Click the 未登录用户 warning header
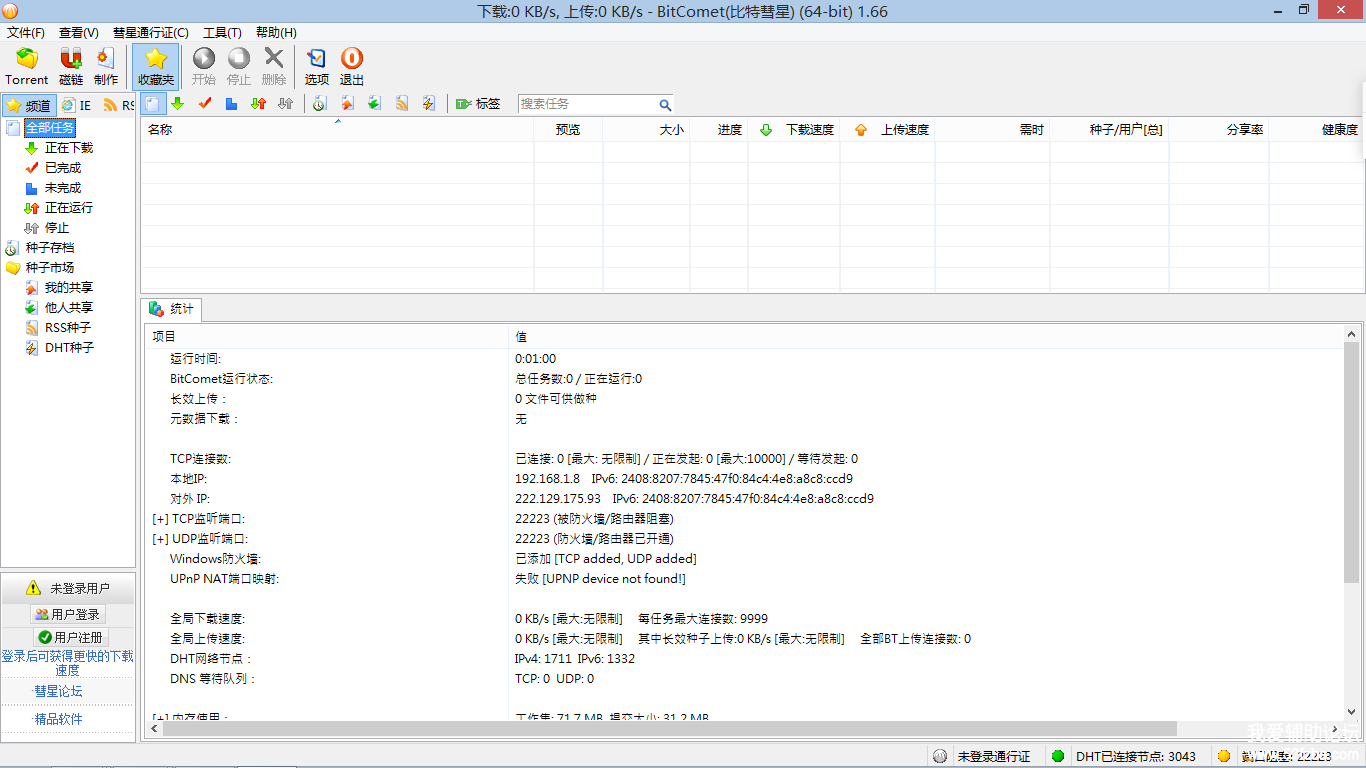 coord(67,589)
